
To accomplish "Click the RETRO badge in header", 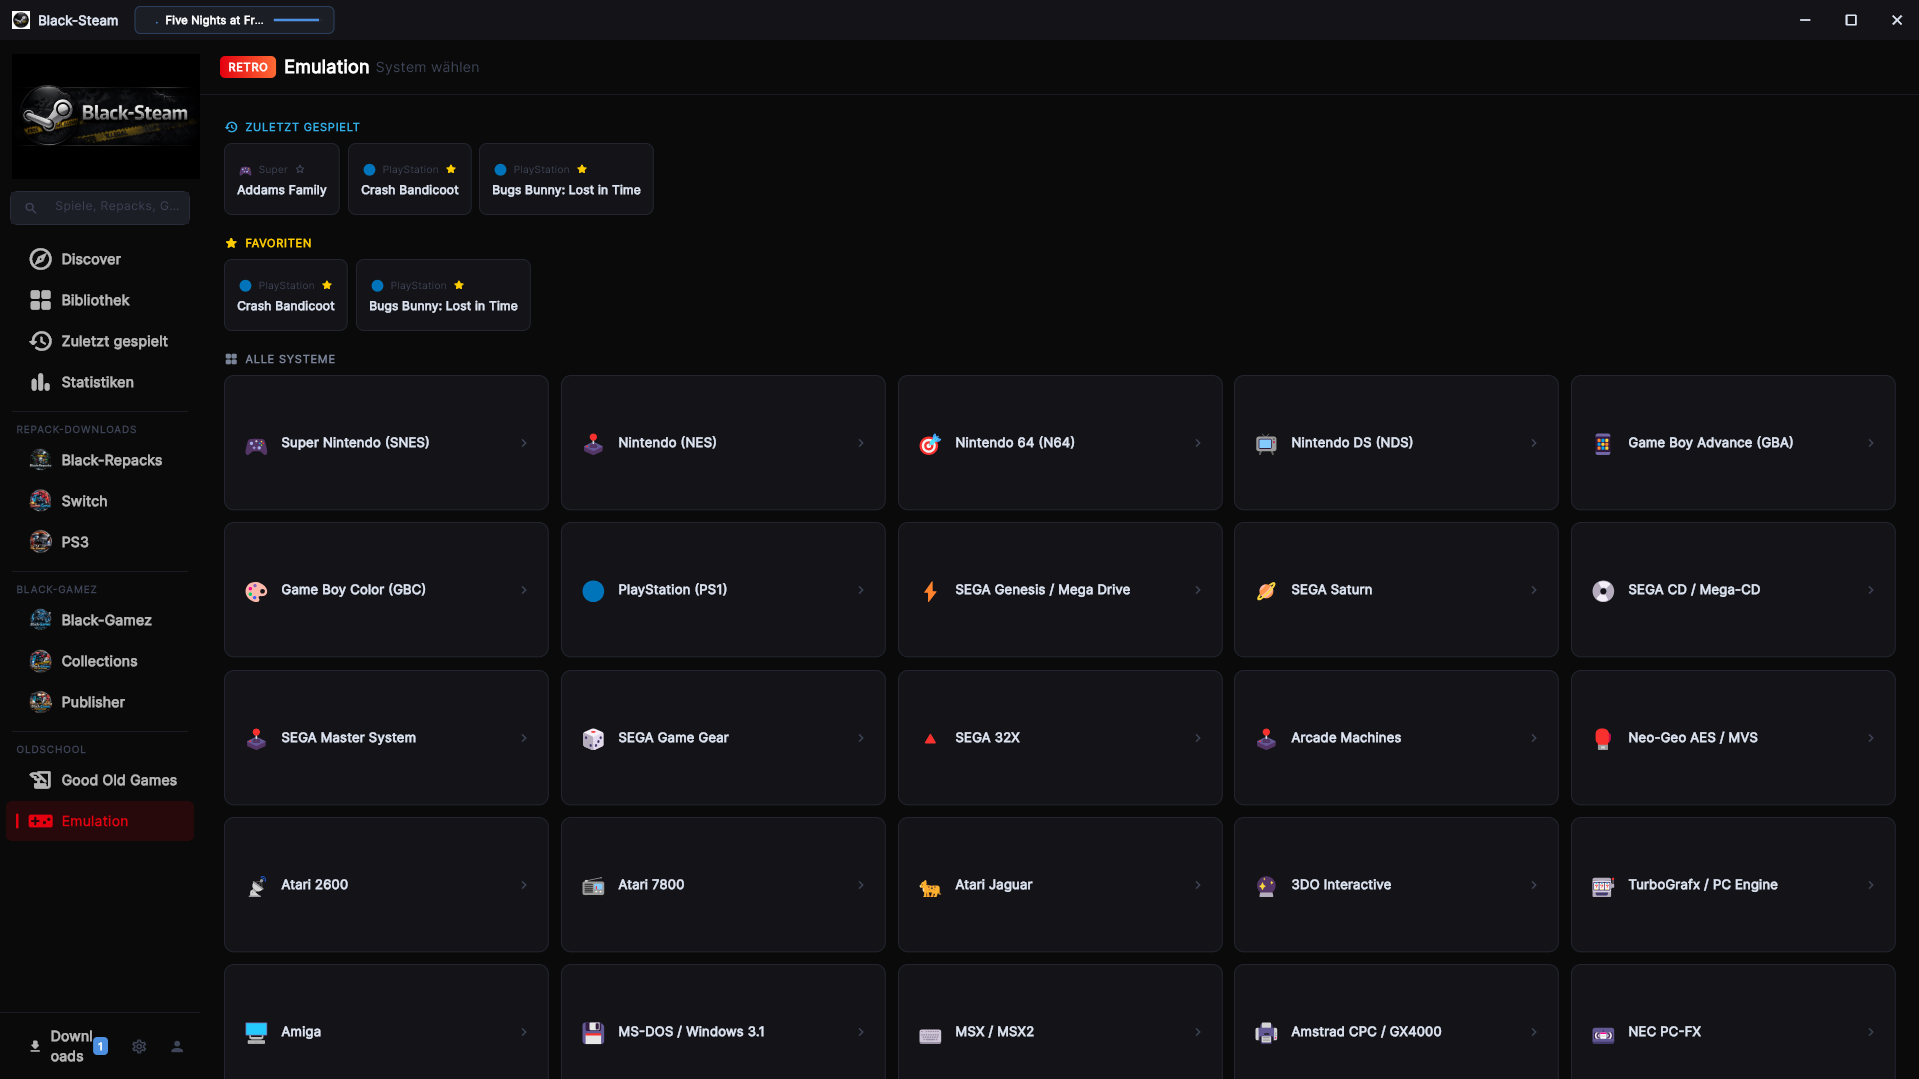I will 248,67.
